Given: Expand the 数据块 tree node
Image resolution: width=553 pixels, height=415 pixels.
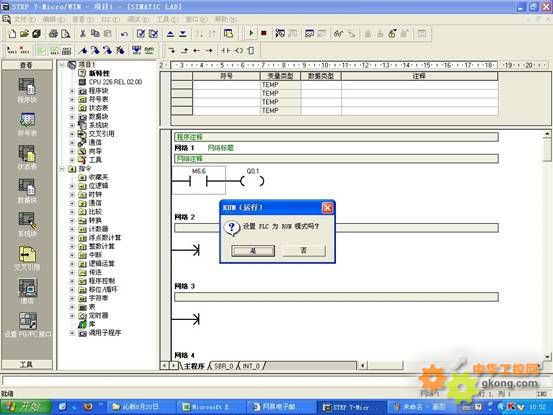Looking at the screenshot, I should [x=72, y=117].
